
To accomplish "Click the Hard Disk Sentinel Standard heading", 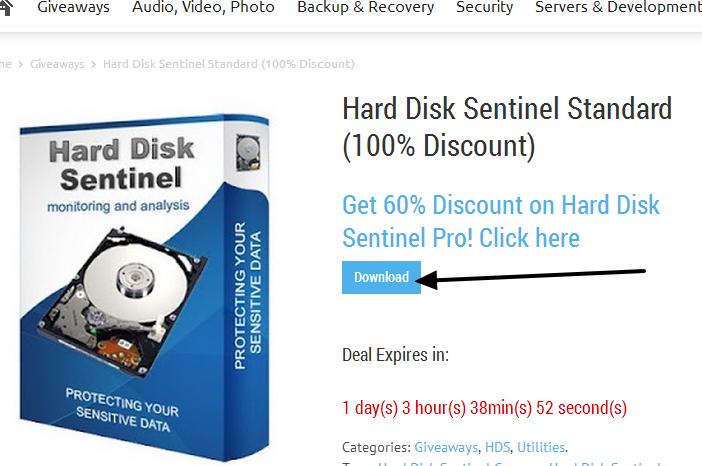I will [507, 128].
